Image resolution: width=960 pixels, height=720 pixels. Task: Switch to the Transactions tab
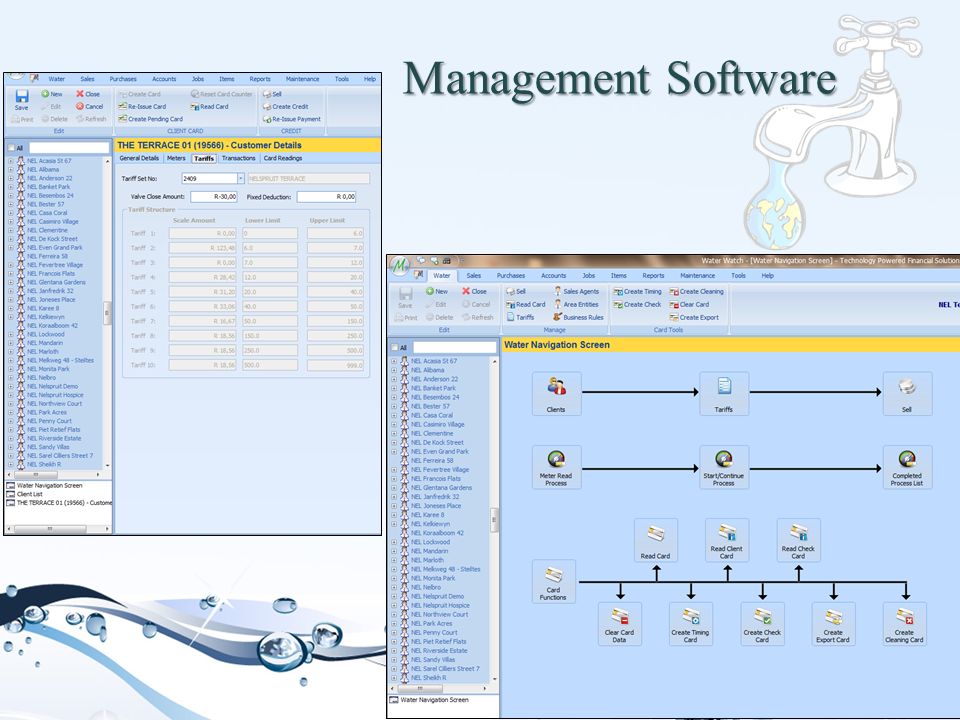(x=238, y=158)
